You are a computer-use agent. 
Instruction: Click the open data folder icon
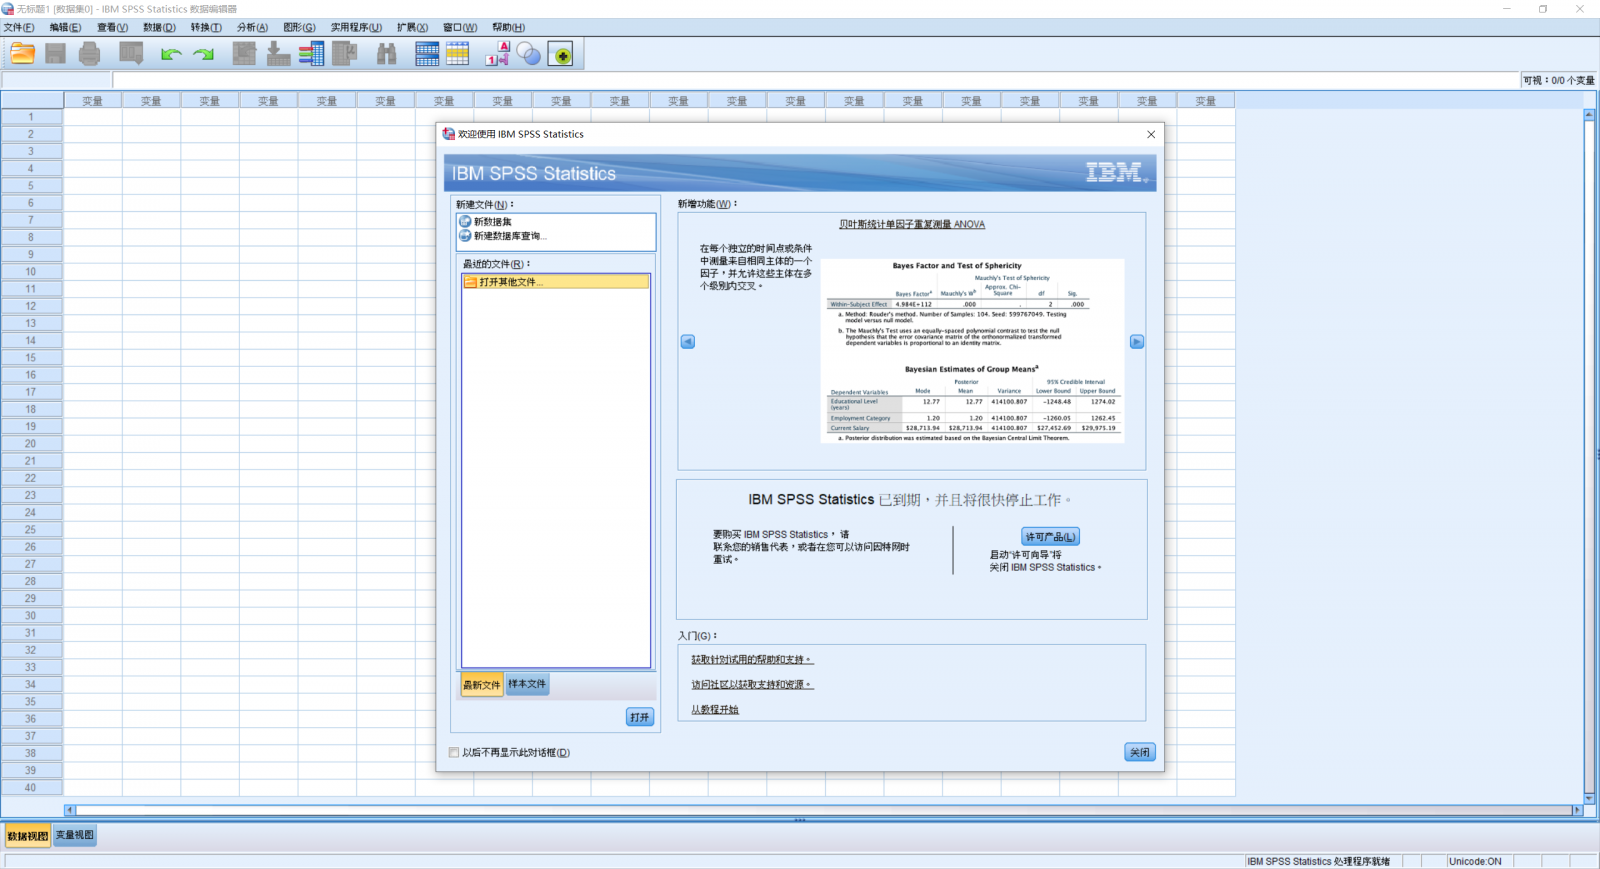22,54
